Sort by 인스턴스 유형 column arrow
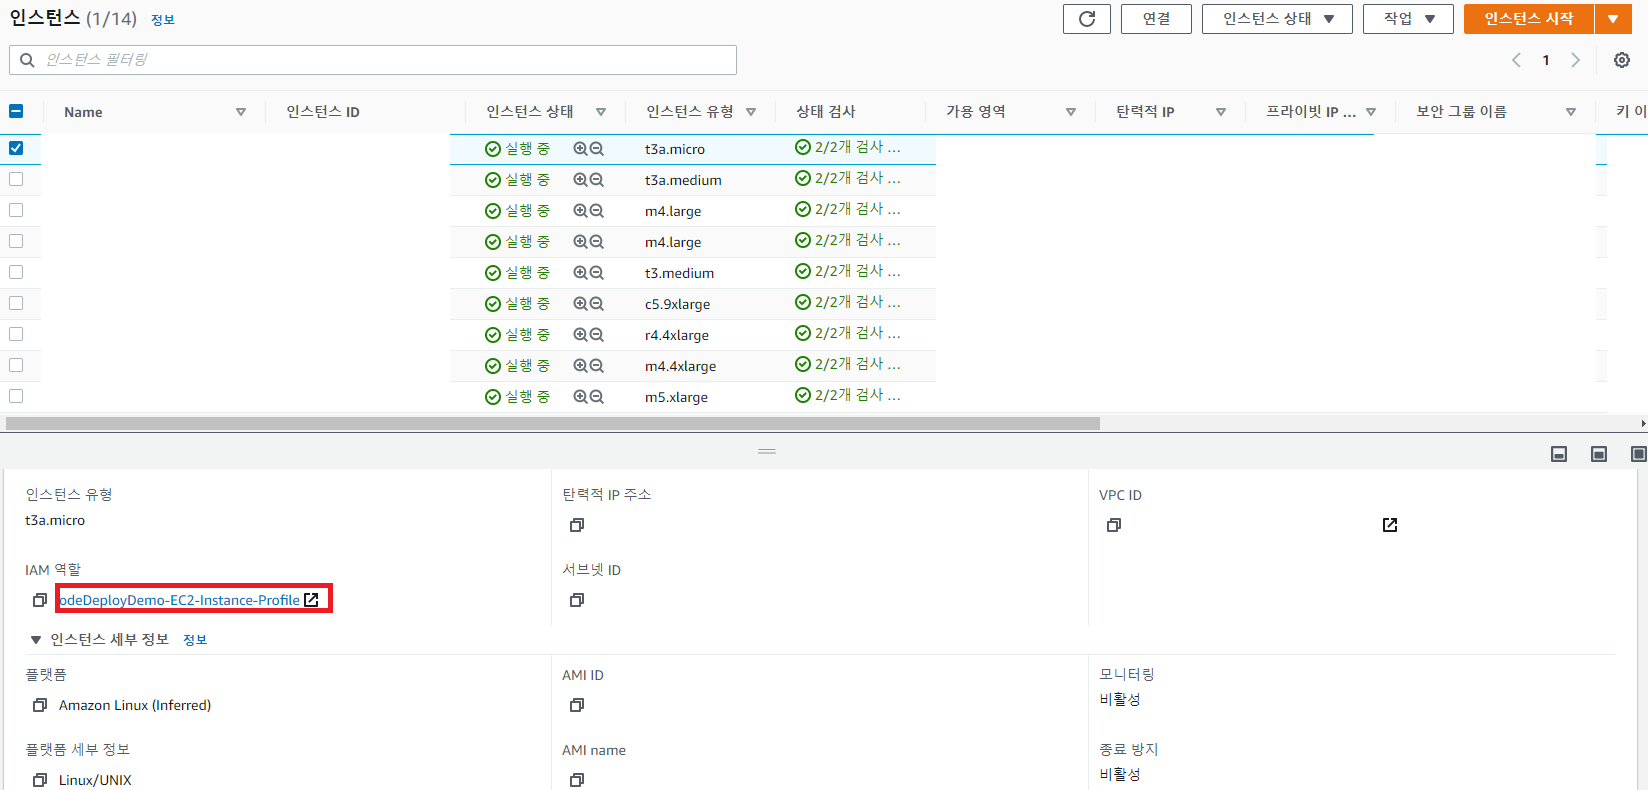 click(x=751, y=112)
